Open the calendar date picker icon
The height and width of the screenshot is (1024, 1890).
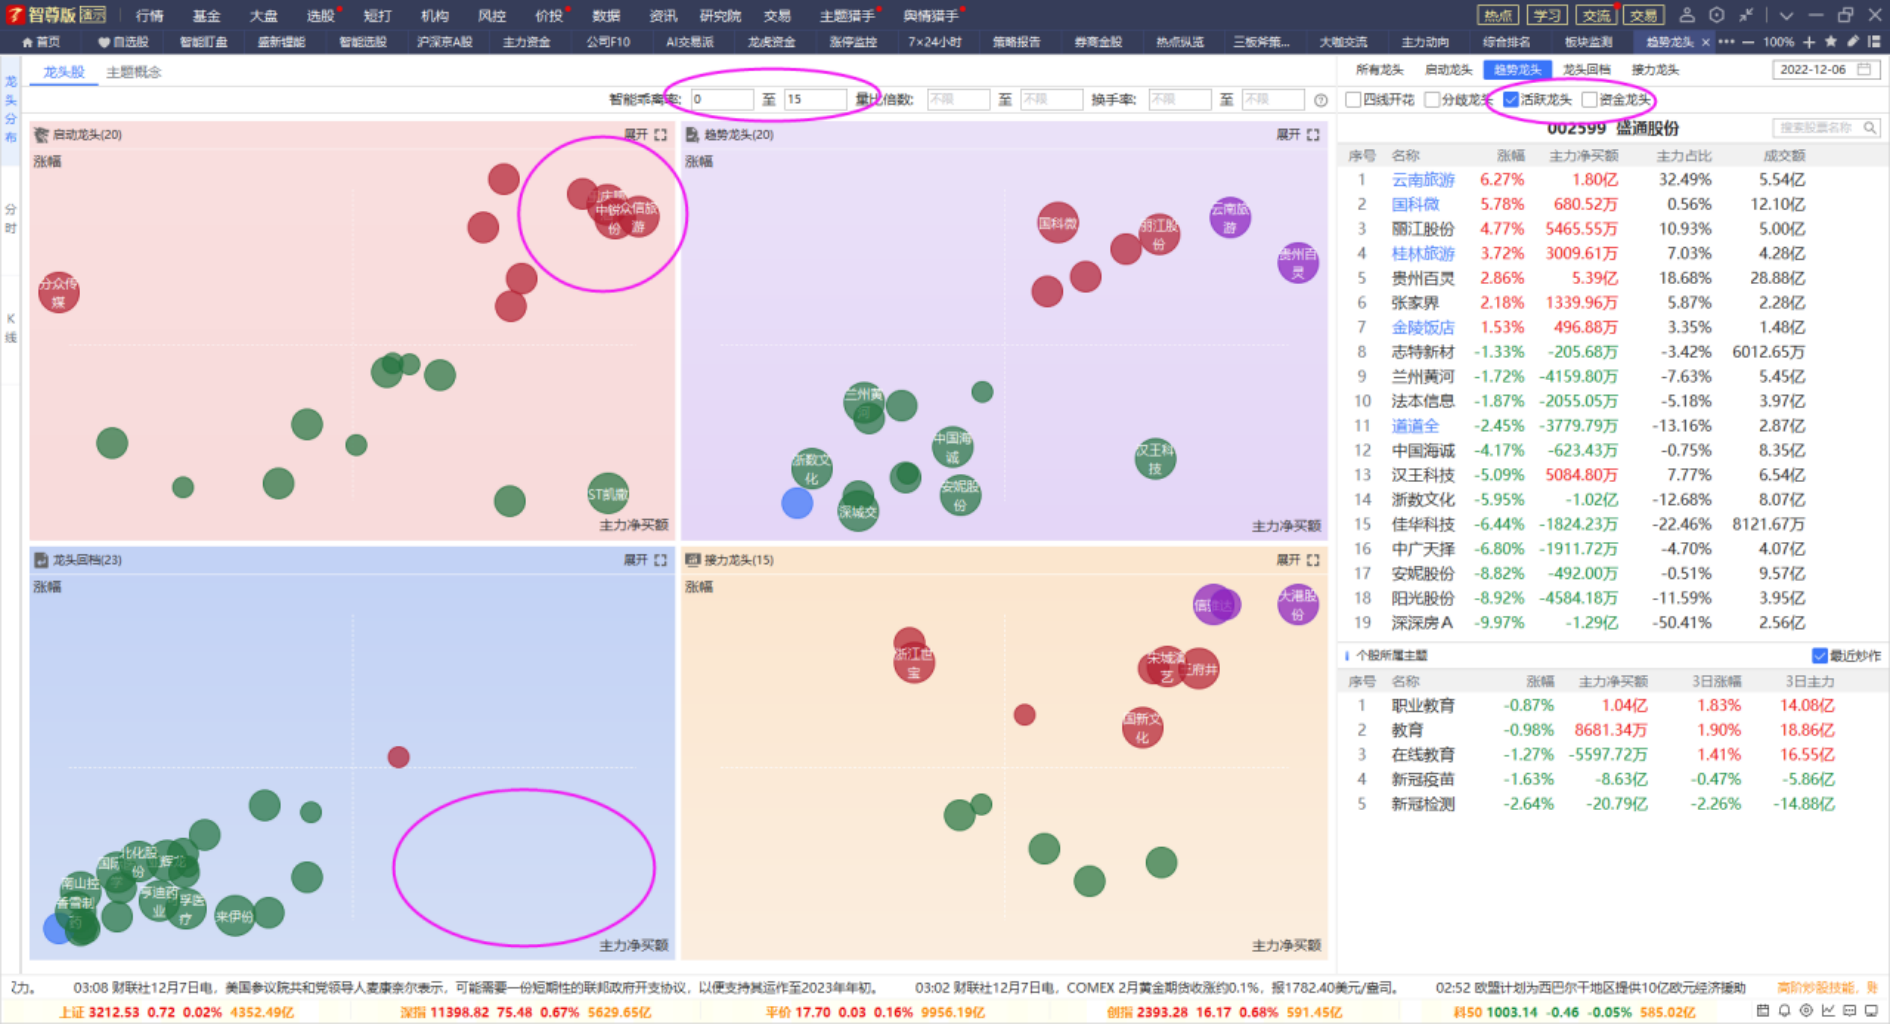pyautogui.click(x=1864, y=70)
